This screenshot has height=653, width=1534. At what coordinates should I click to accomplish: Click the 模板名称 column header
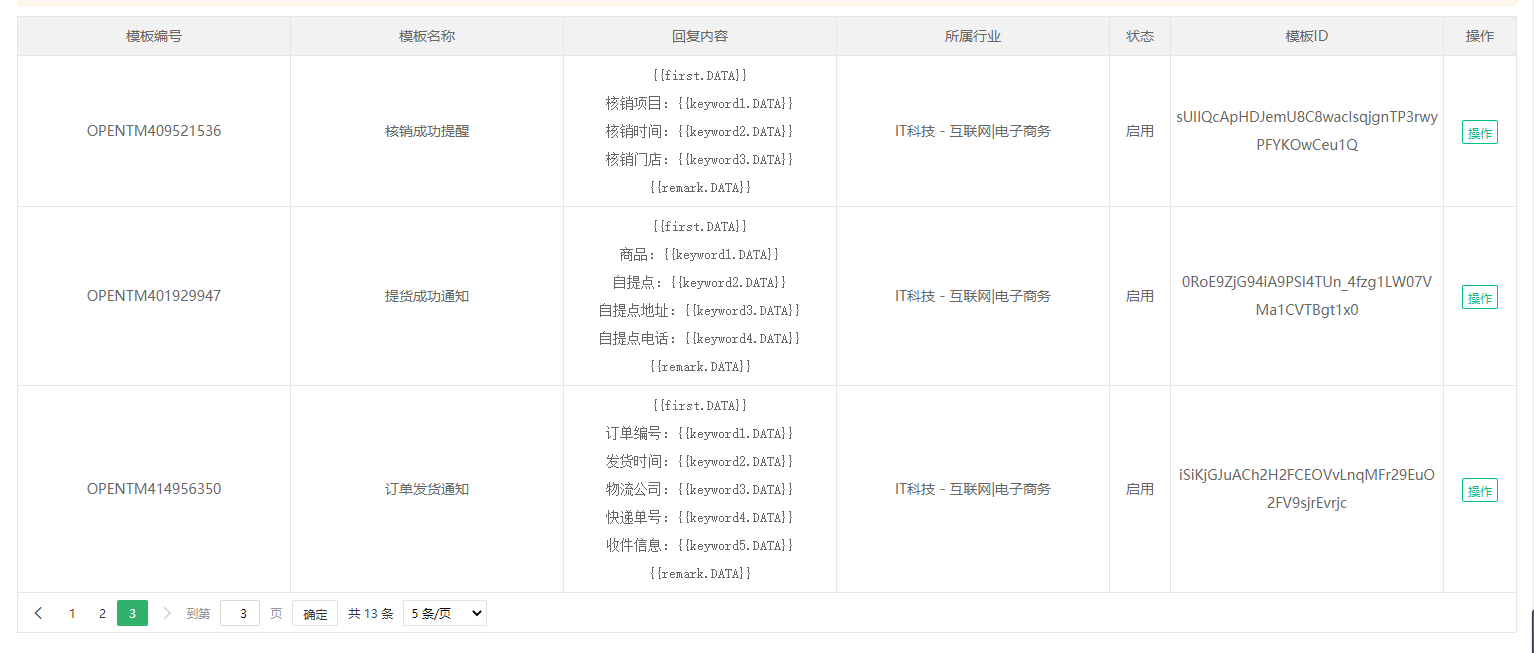427,36
